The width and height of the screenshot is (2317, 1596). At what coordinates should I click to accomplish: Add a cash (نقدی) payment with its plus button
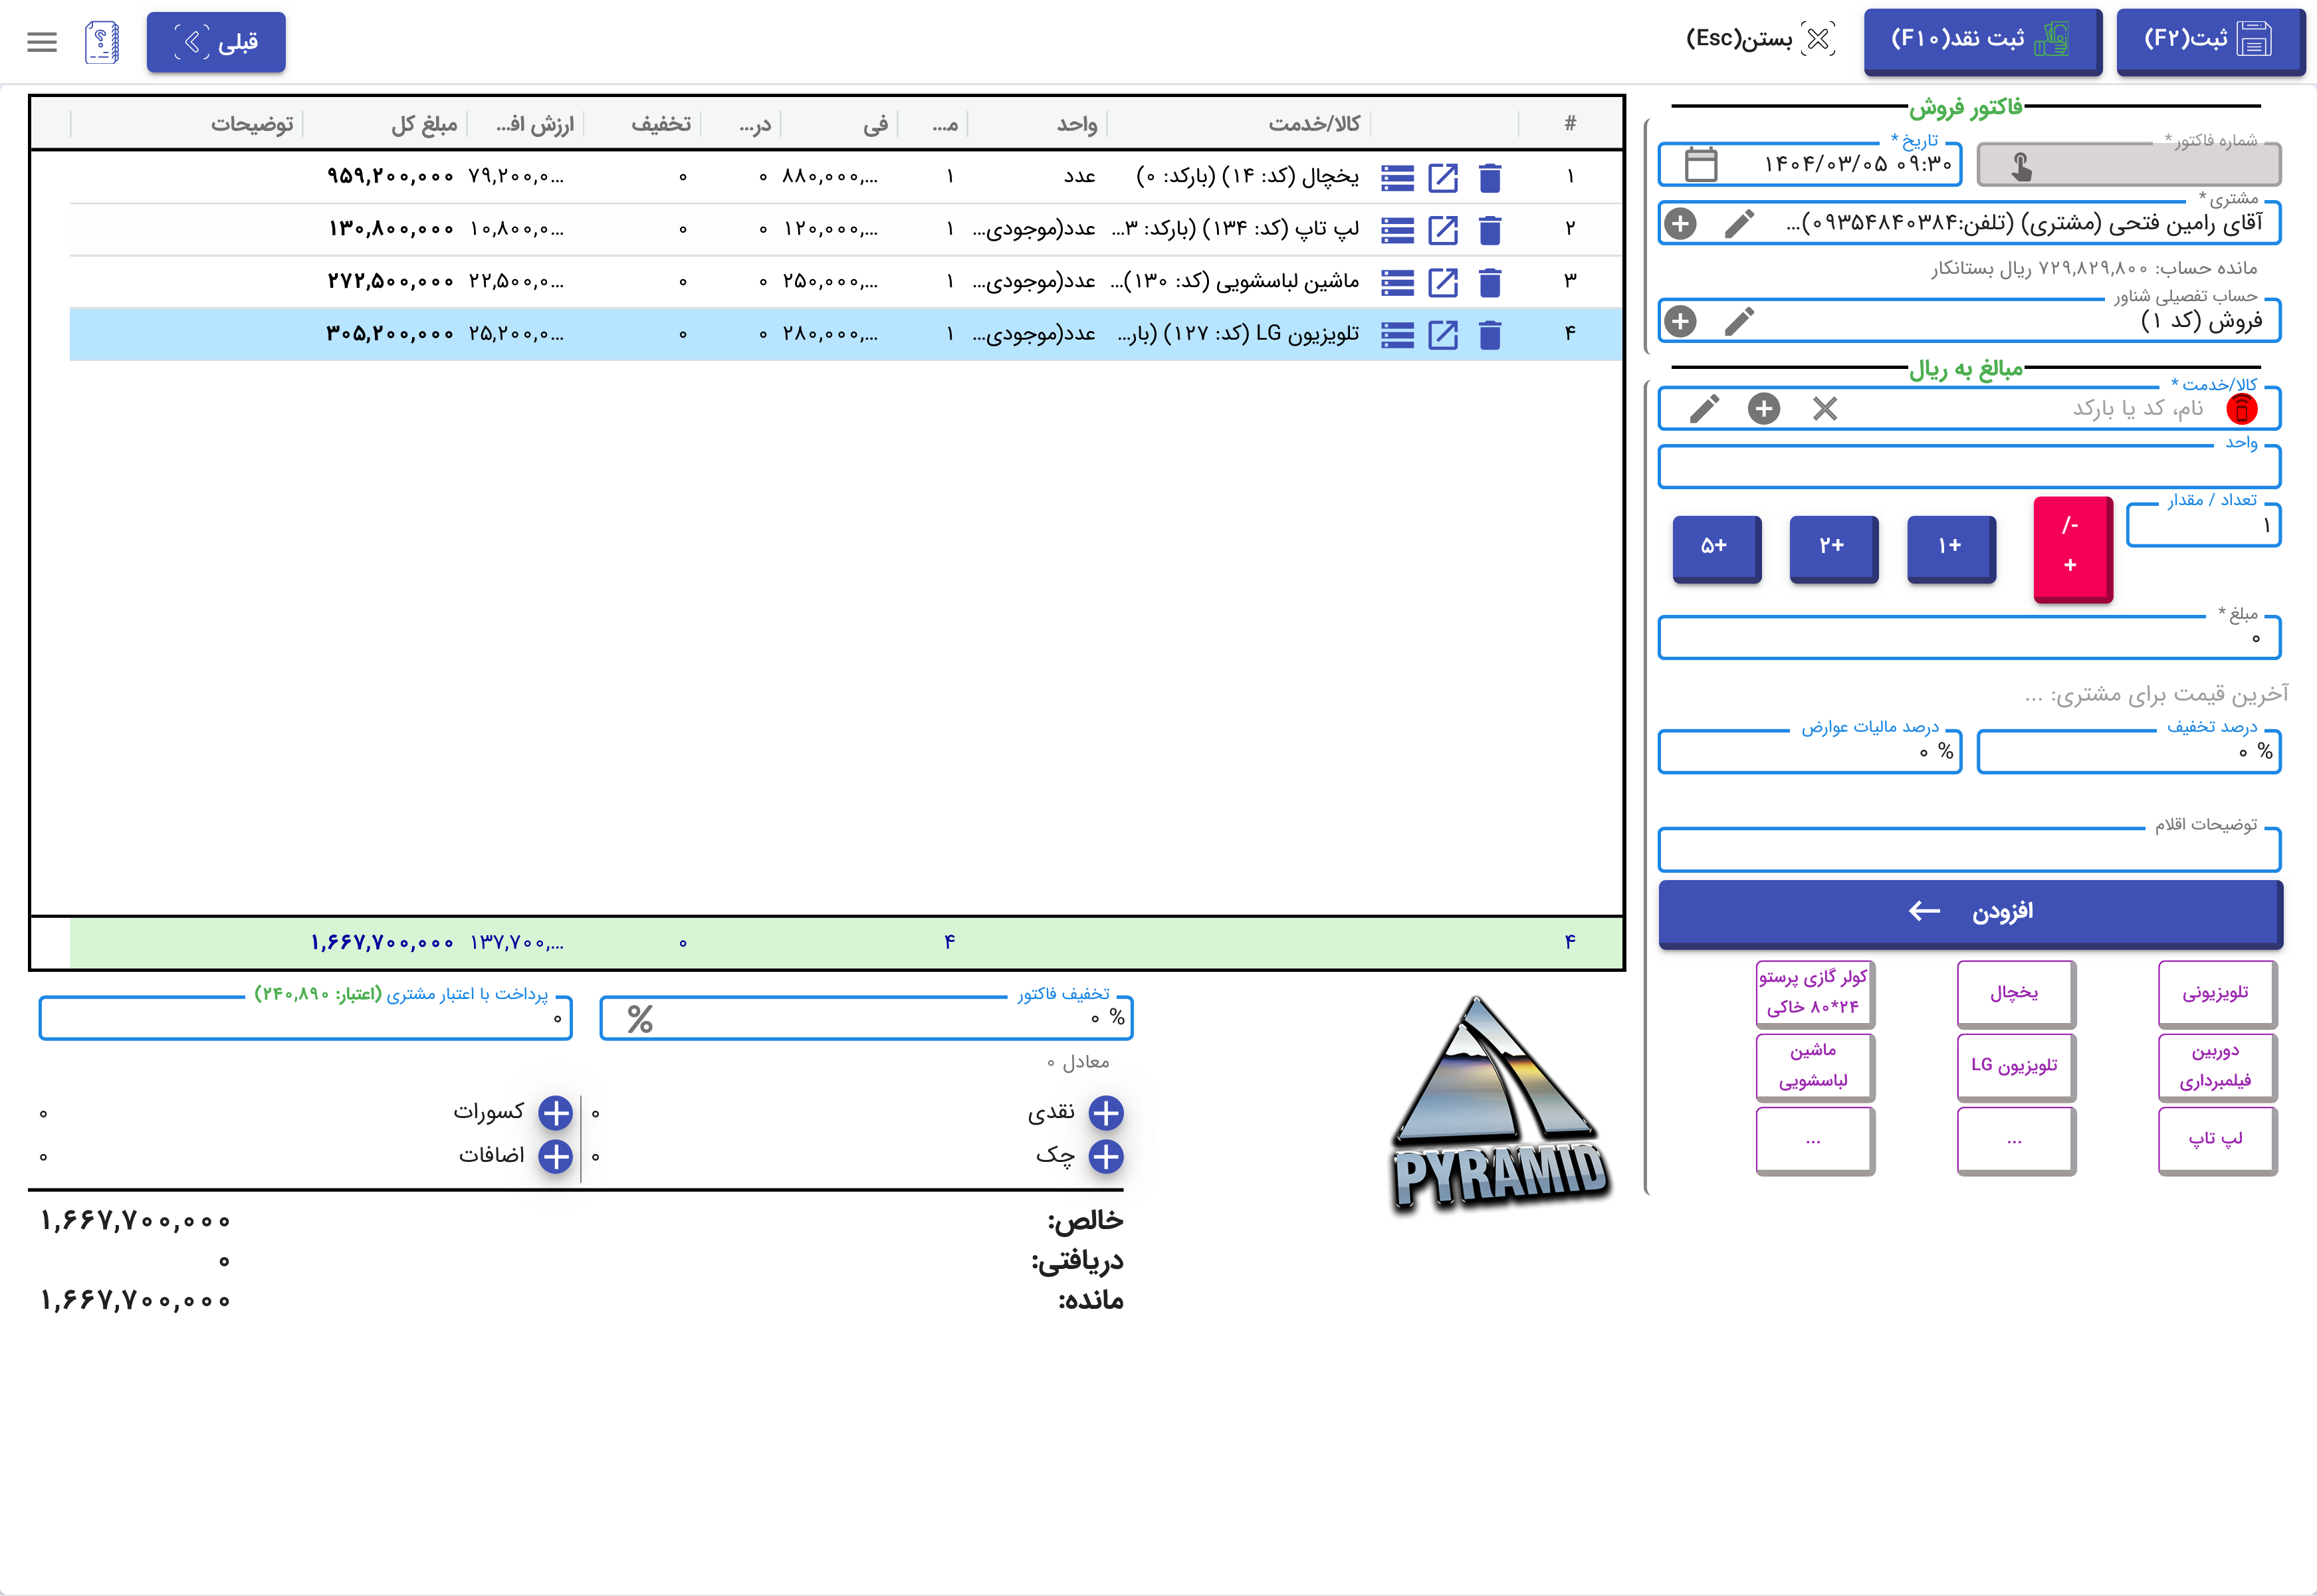tap(1105, 1112)
